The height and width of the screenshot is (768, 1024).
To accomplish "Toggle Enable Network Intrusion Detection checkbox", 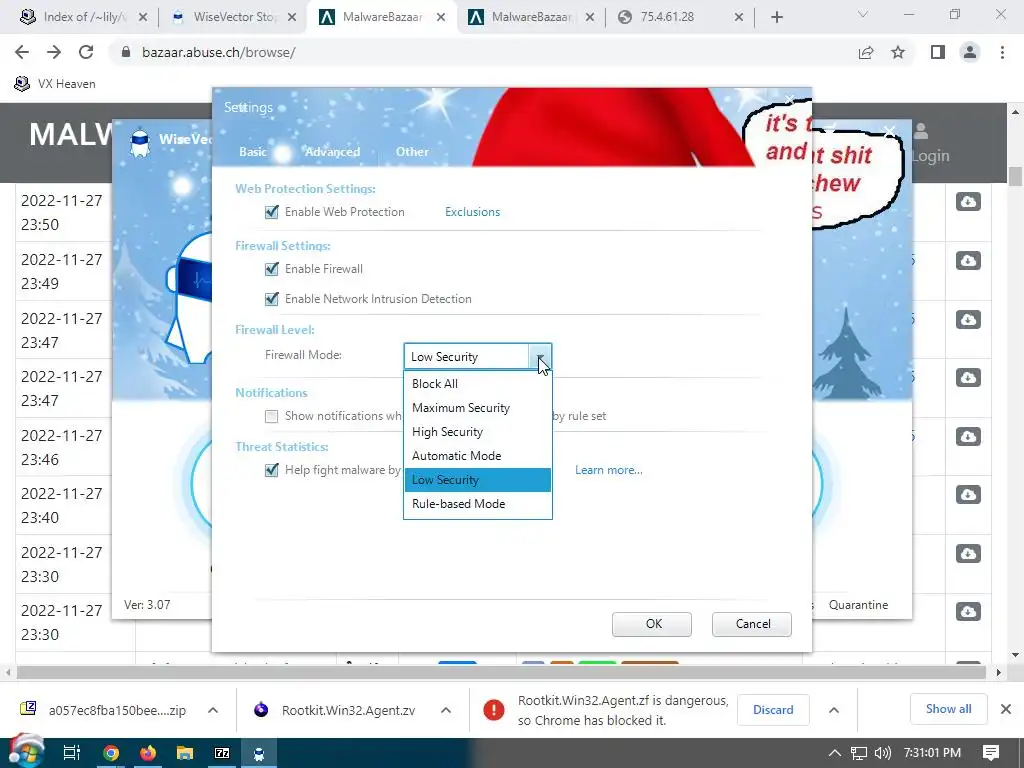I will tap(272, 299).
